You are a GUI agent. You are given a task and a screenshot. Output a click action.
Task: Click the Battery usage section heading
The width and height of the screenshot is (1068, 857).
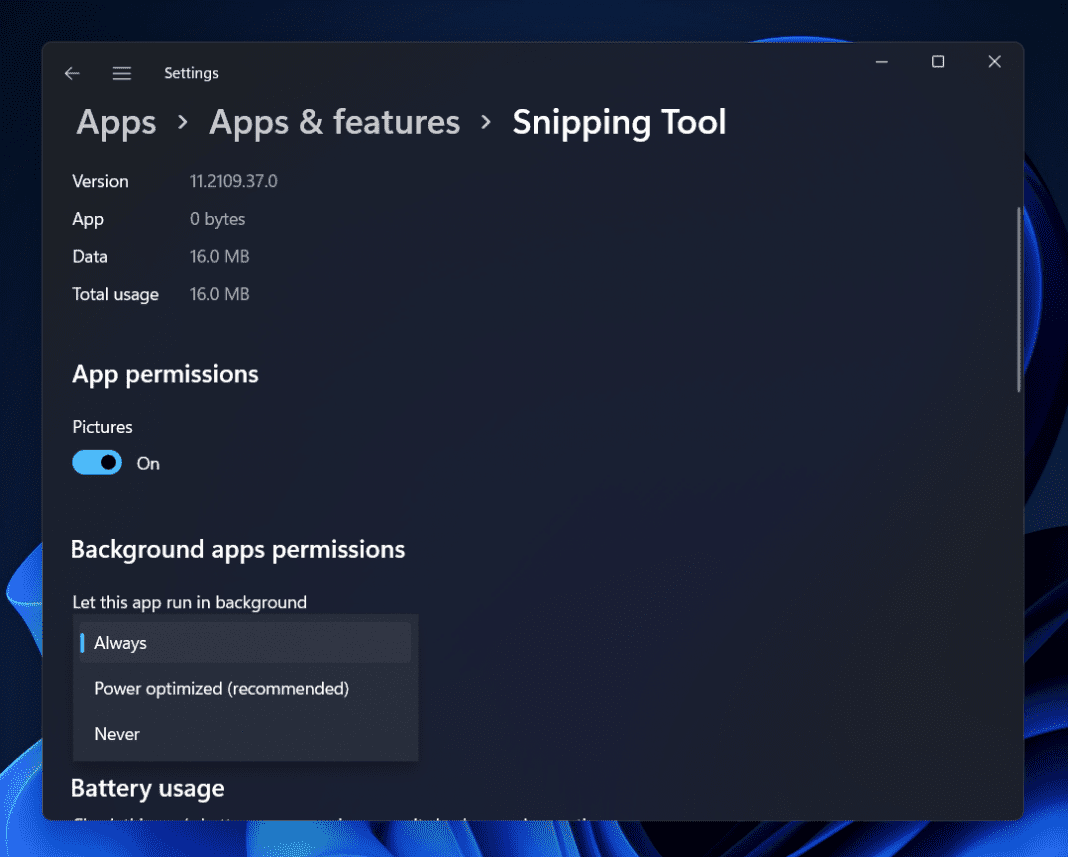[147, 788]
